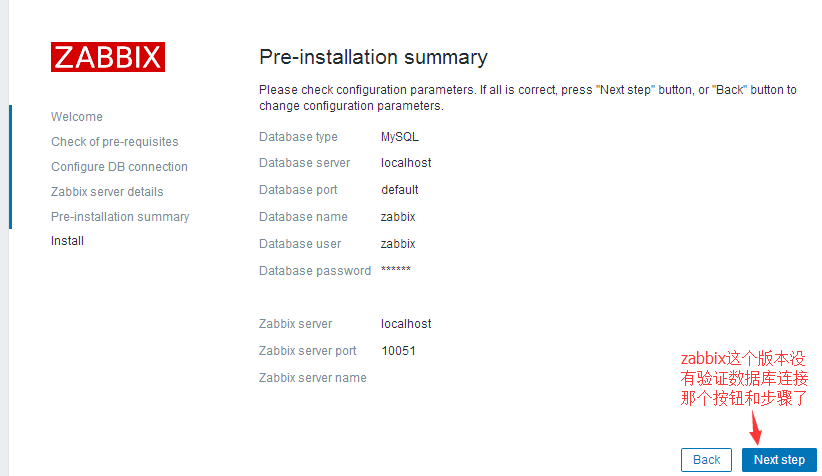Image resolution: width=822 pixels, height=476 pixels.
Task: Click the Next step button
Action: pos(779,460)
